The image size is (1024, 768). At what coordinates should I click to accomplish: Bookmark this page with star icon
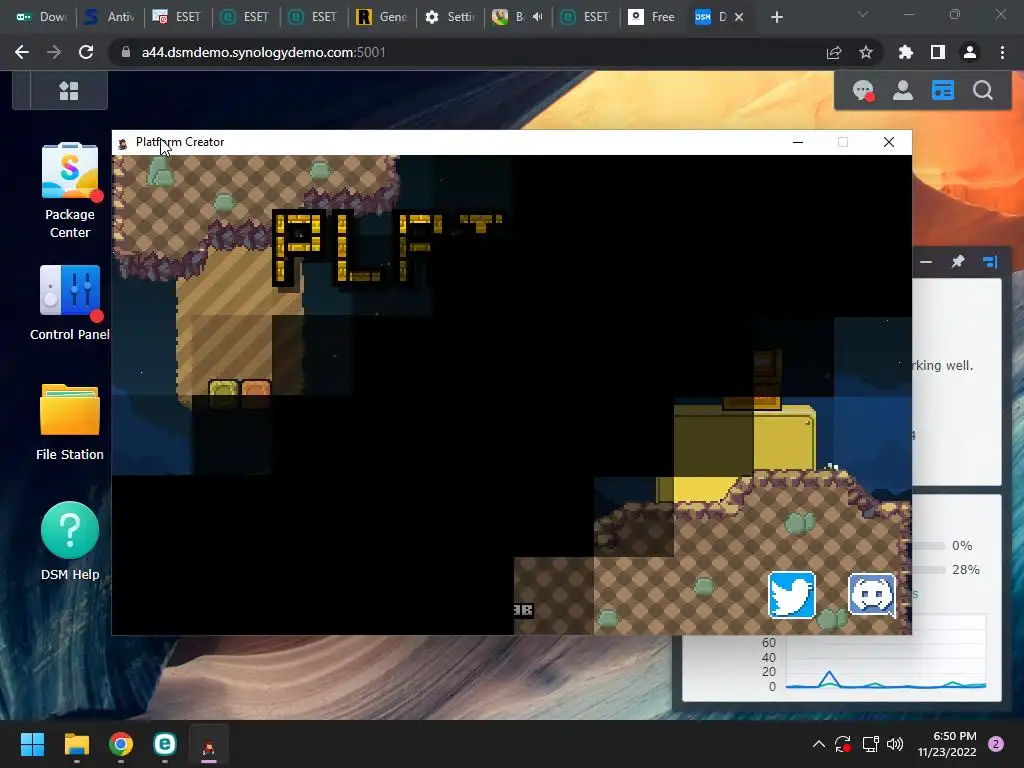coord(866,52)
